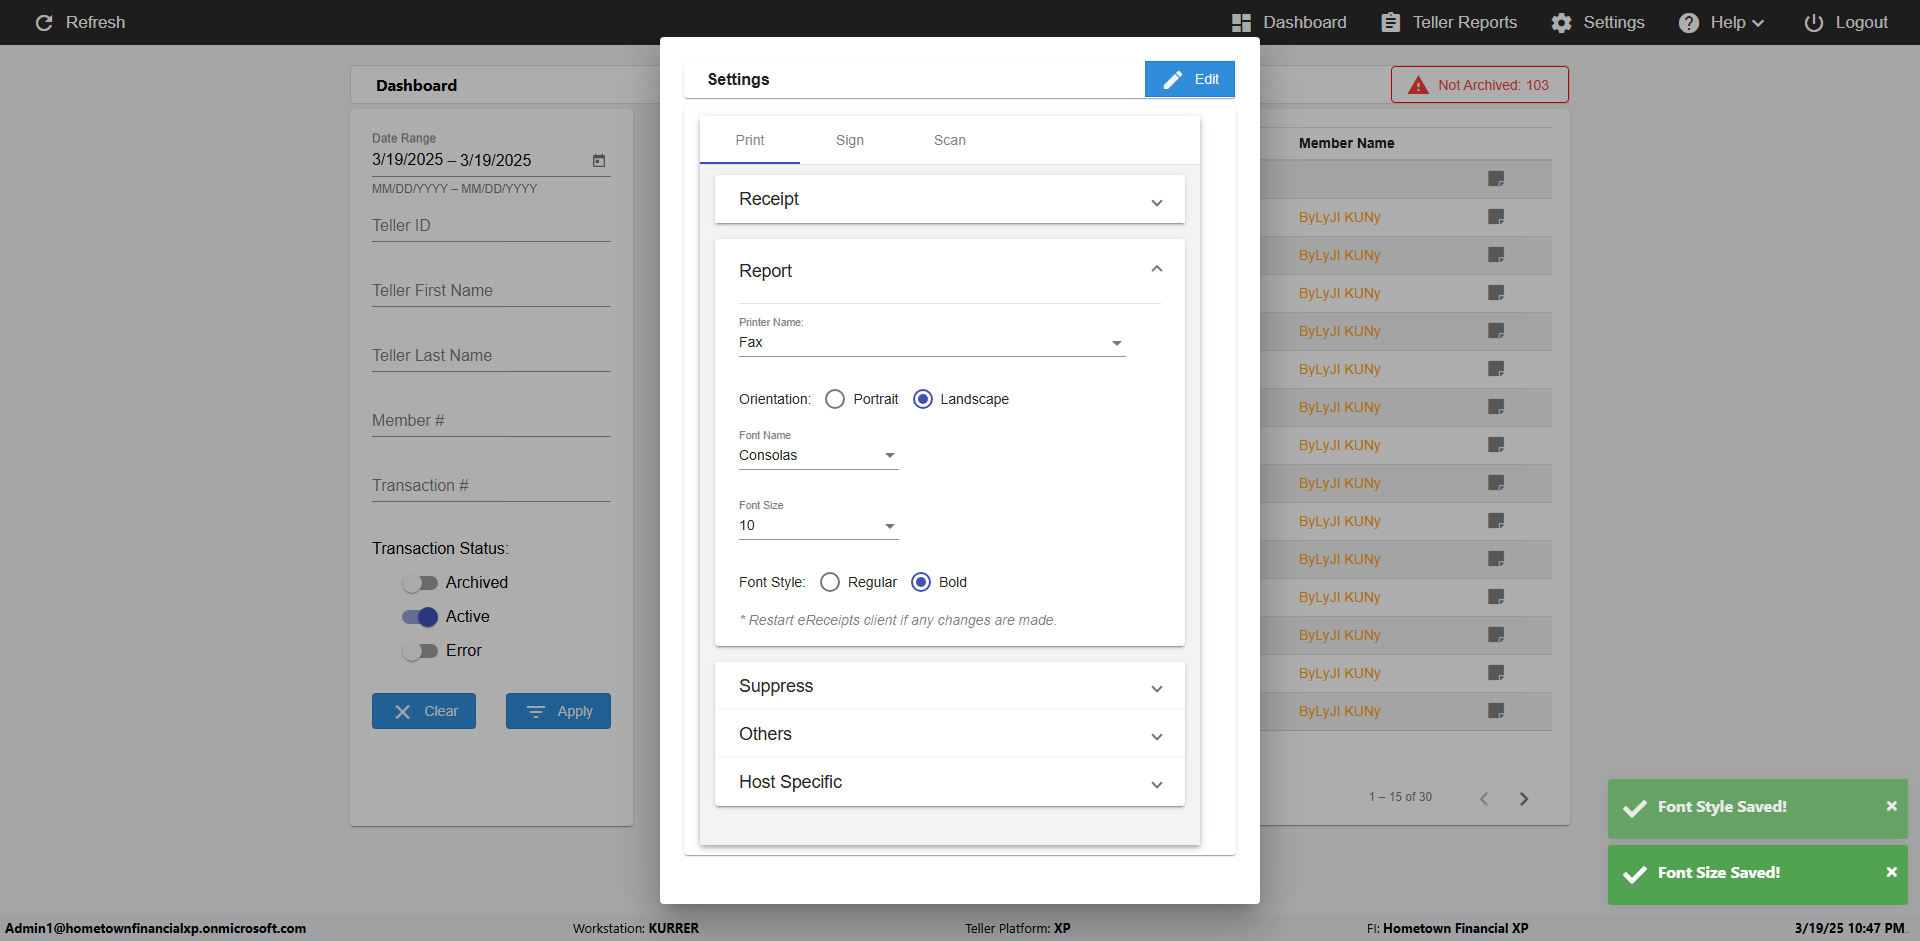The height and width of the screenshot is (941, 1920).
Task: Click the Clear filters button
Action: [x=424, y=711]
